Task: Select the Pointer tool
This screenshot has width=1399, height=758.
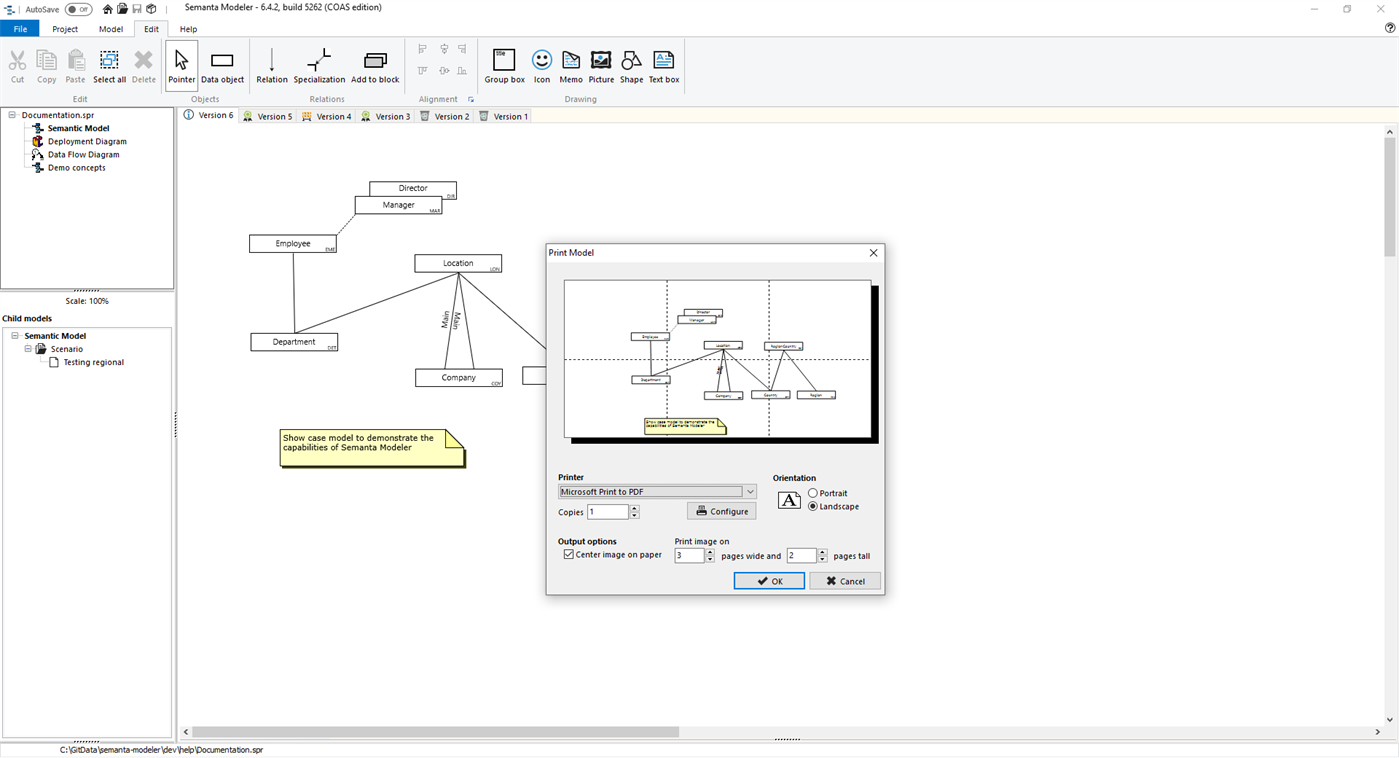Action: [x=181, y=62]
